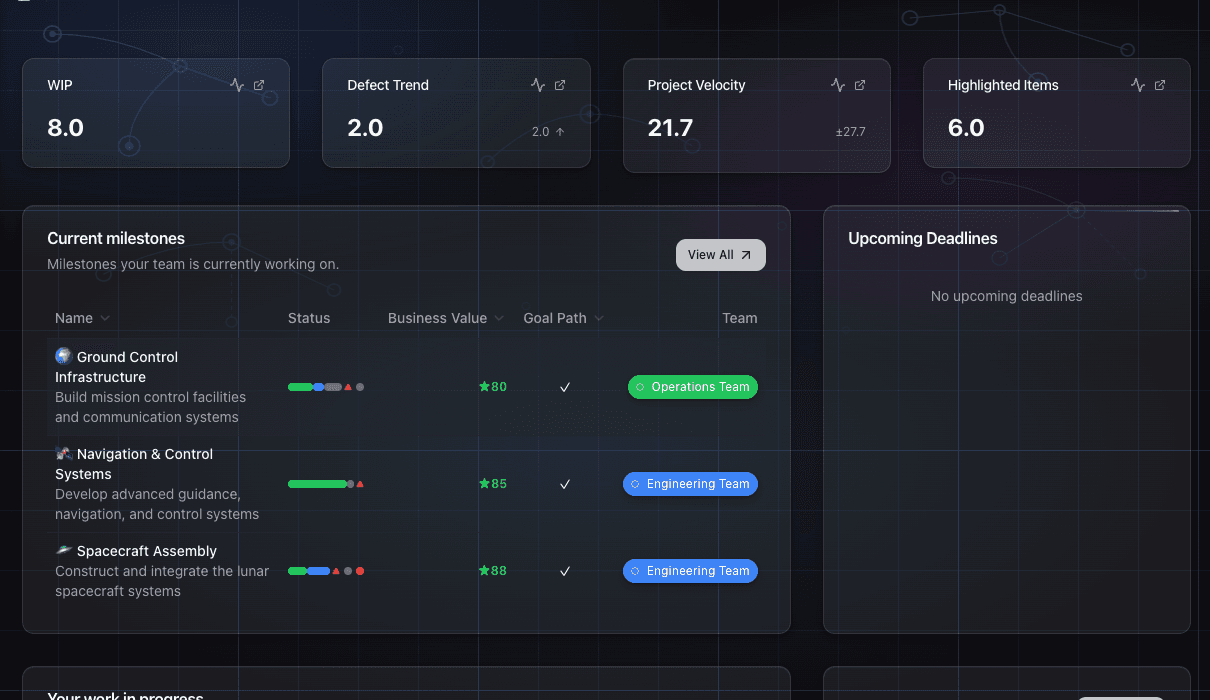This screenshot has height=700, width=1210.
Task: Open the Operations Team badge
Action: (692, 387)
